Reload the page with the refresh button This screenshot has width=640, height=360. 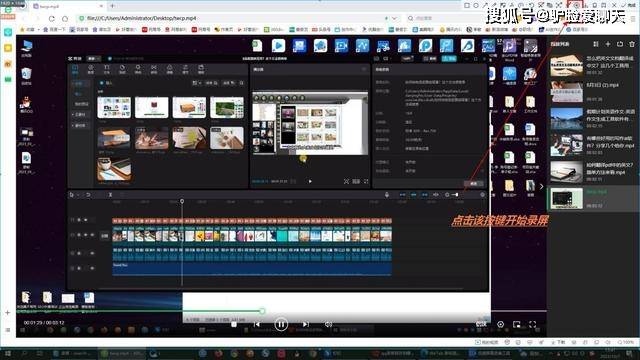51,18
